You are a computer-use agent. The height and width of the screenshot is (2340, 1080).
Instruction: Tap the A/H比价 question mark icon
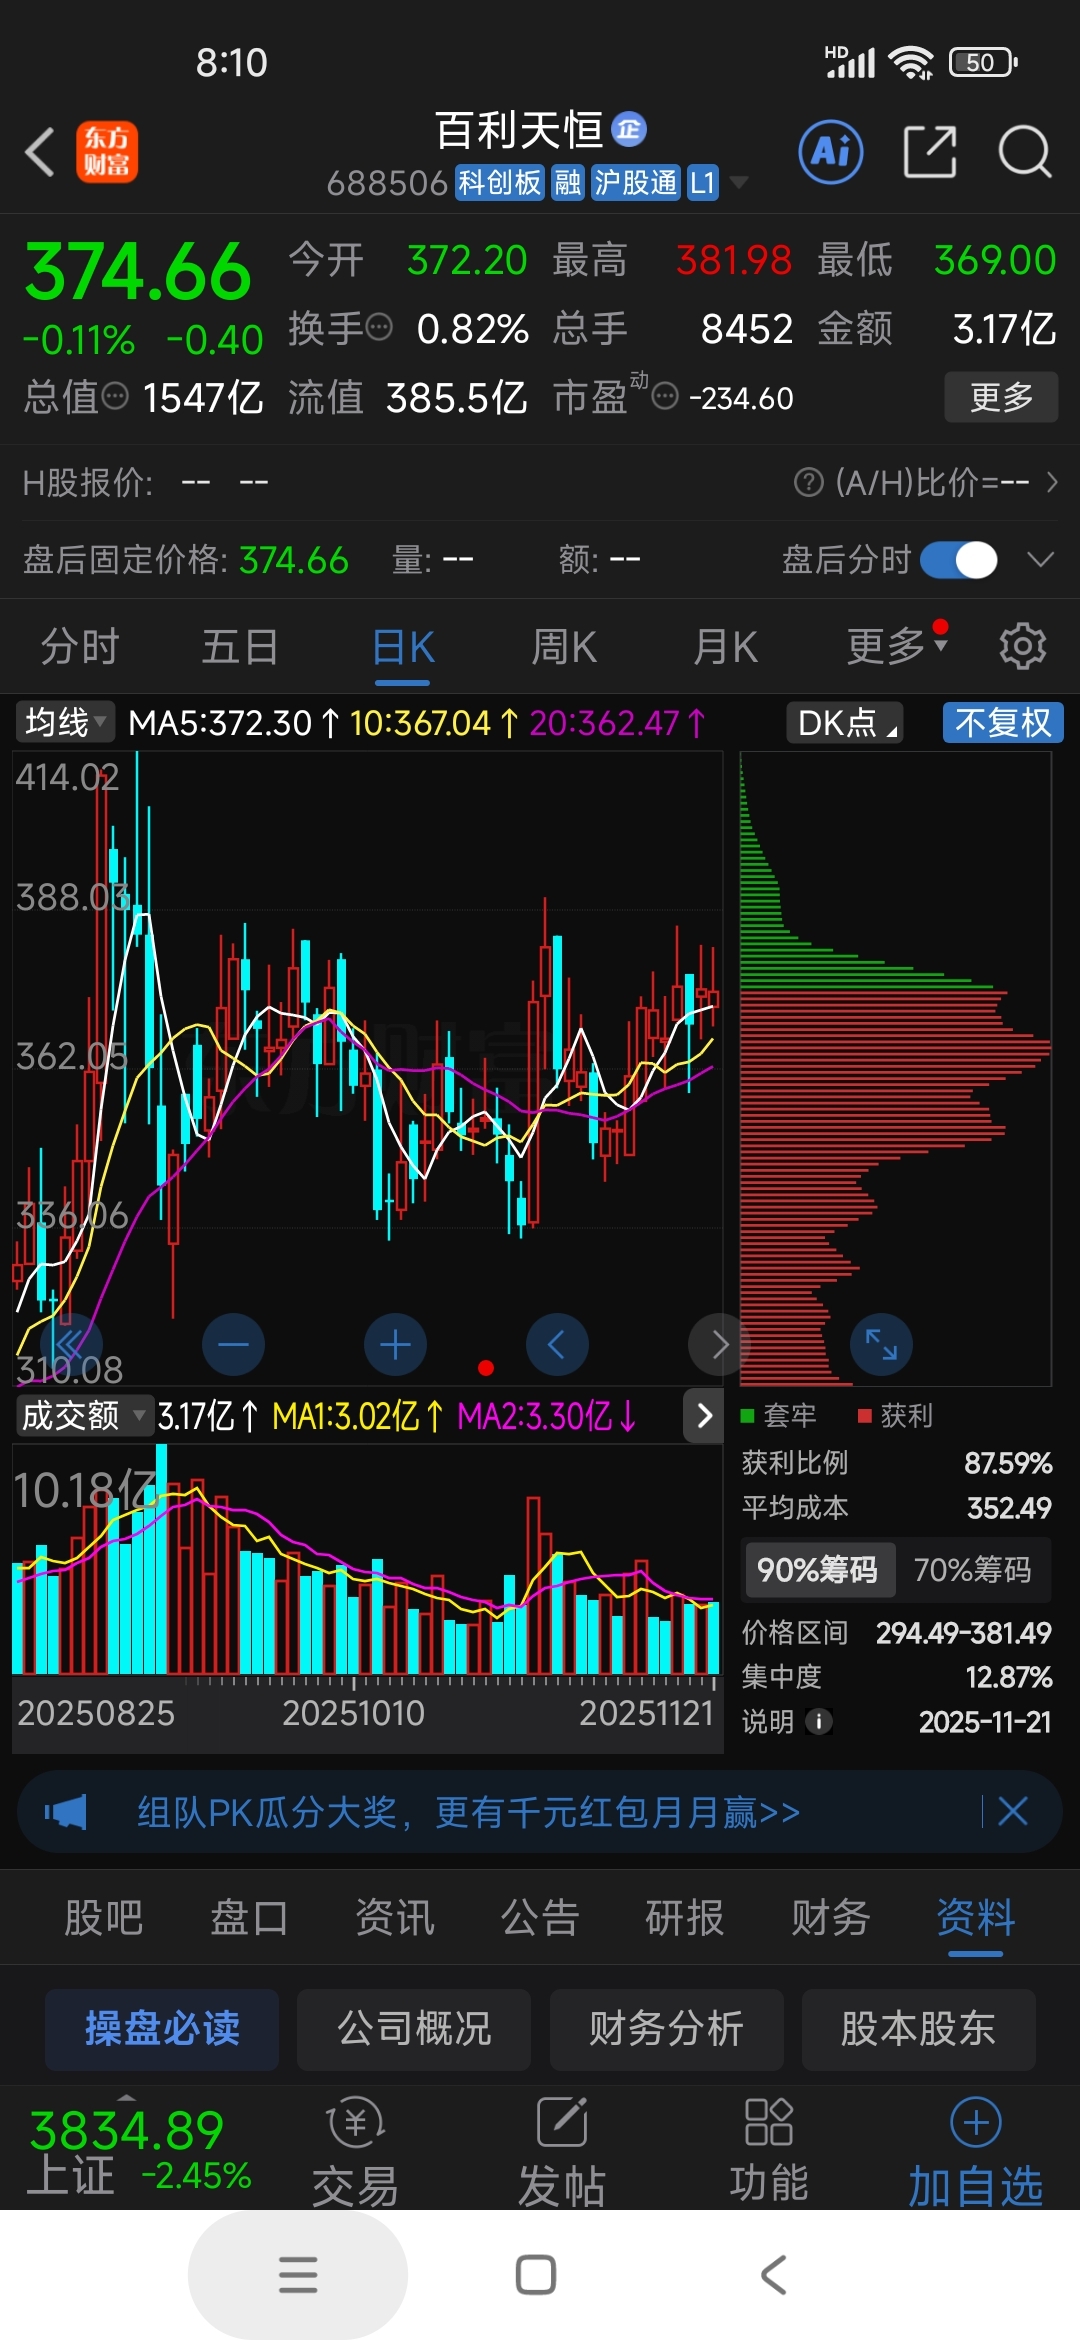pyautogui.click(x=808, y=482)
